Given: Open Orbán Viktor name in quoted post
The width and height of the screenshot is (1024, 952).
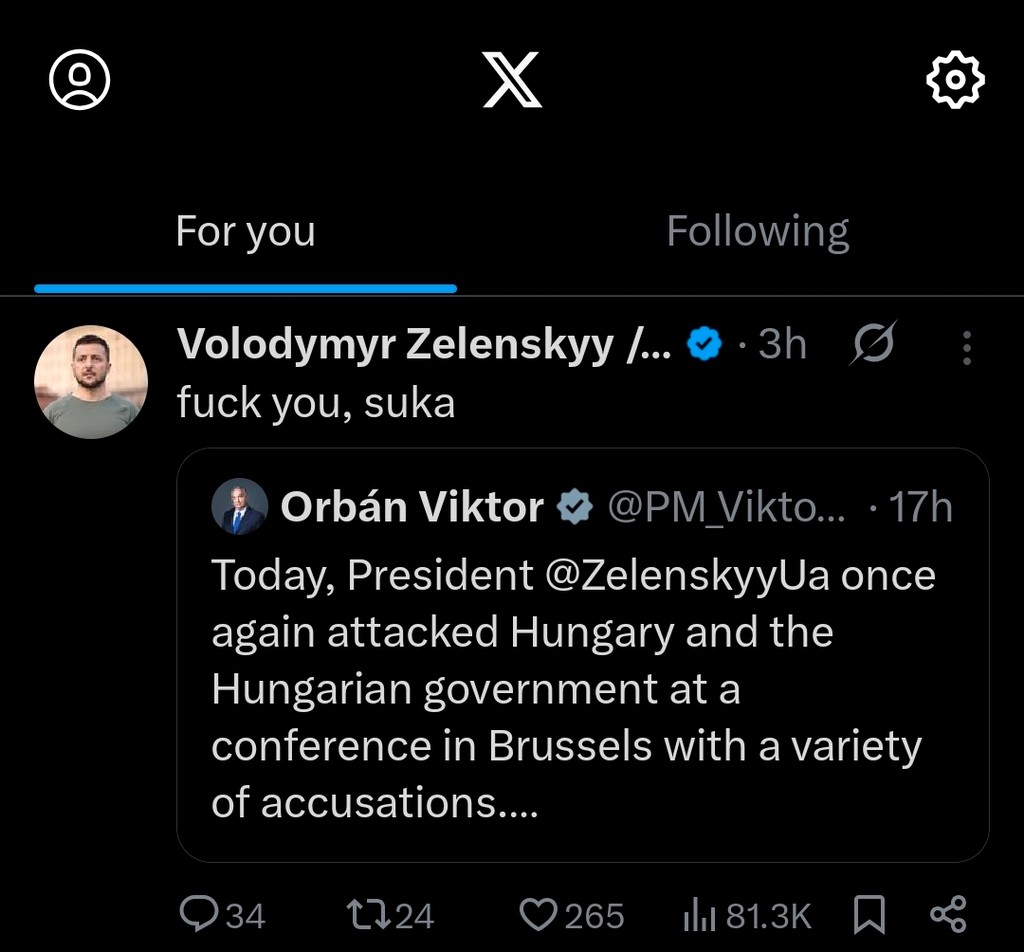Looking at the screenshot, I should (x=412, y=508).
